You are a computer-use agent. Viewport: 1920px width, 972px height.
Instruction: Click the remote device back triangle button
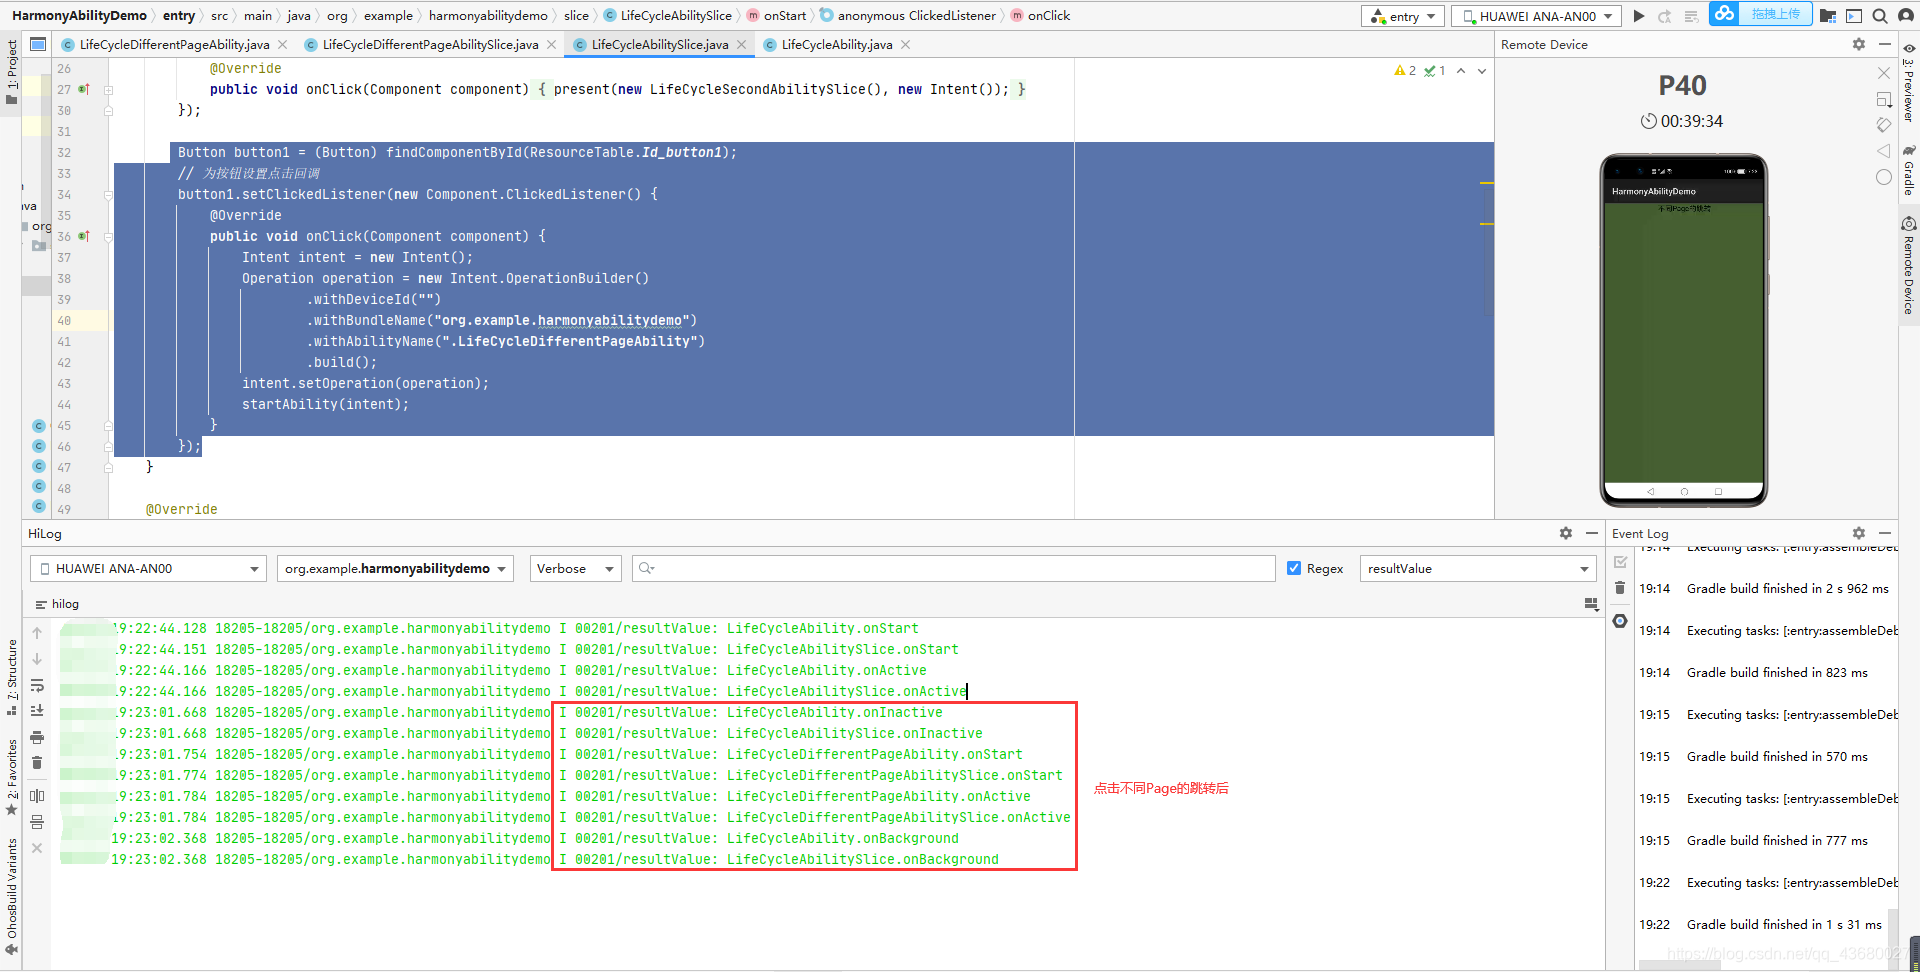point(1884,151)
